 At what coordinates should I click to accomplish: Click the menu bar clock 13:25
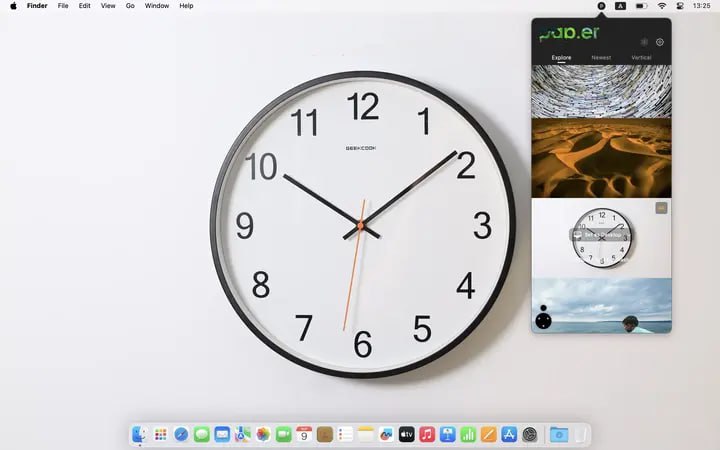(702, 6)
